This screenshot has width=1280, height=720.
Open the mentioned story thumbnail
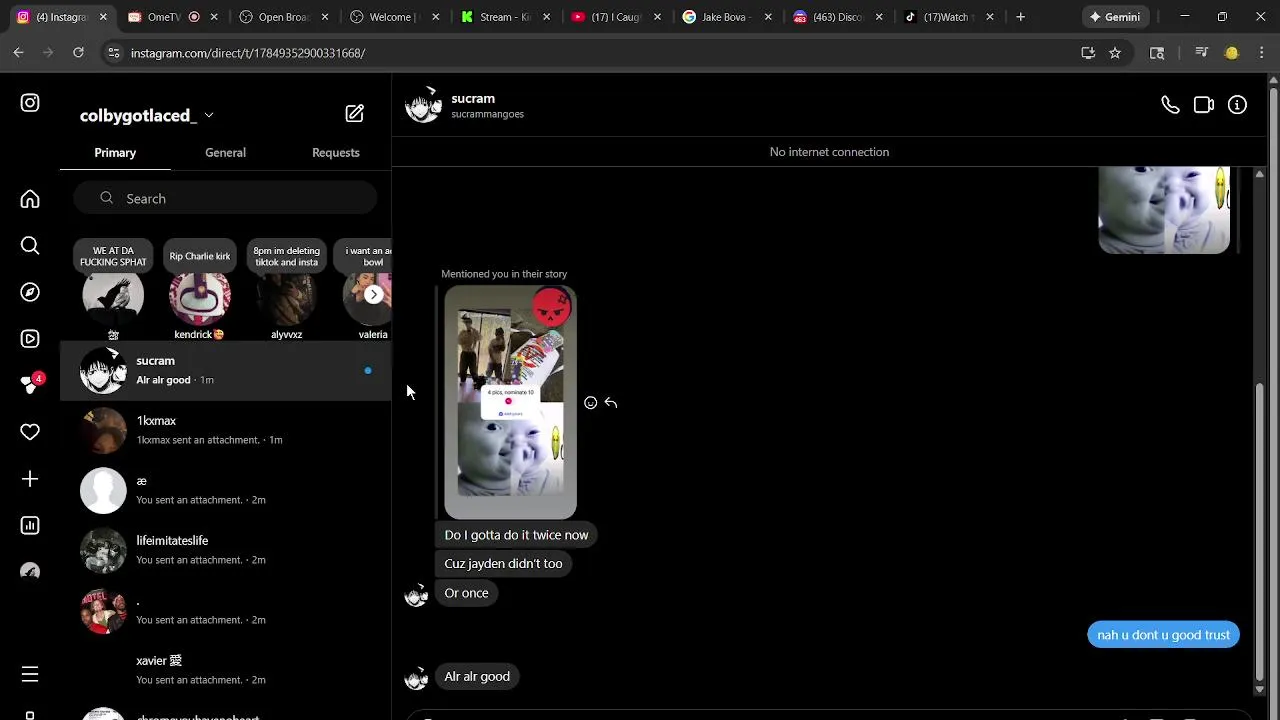pos(510,402)
